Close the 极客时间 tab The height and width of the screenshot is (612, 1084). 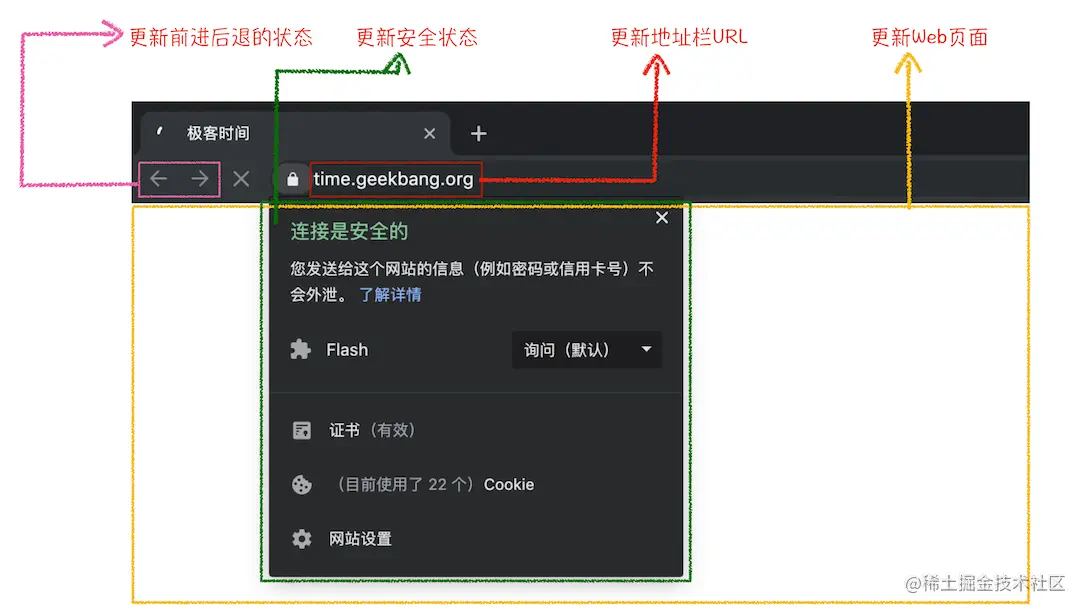[429, 133]
